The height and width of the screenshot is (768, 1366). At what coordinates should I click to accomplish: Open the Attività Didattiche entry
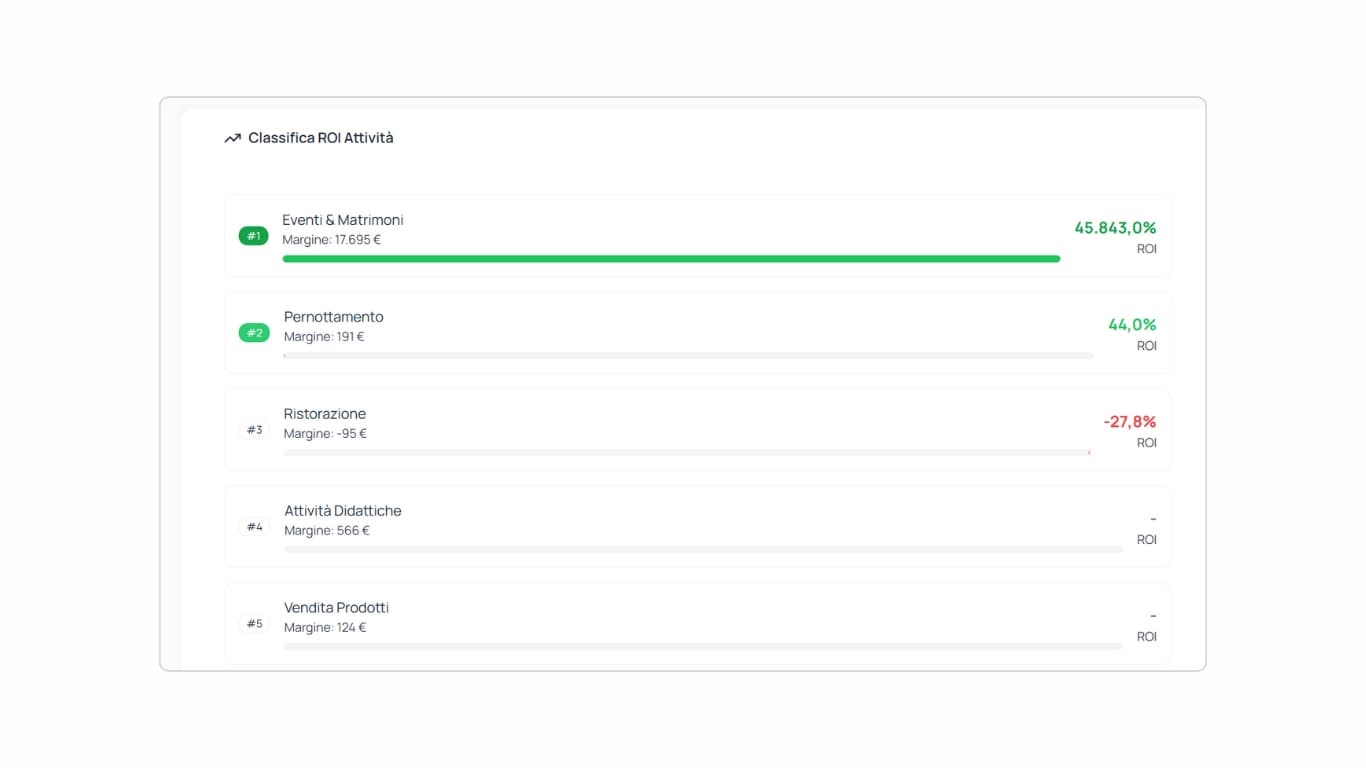click(x=342, y=511)
